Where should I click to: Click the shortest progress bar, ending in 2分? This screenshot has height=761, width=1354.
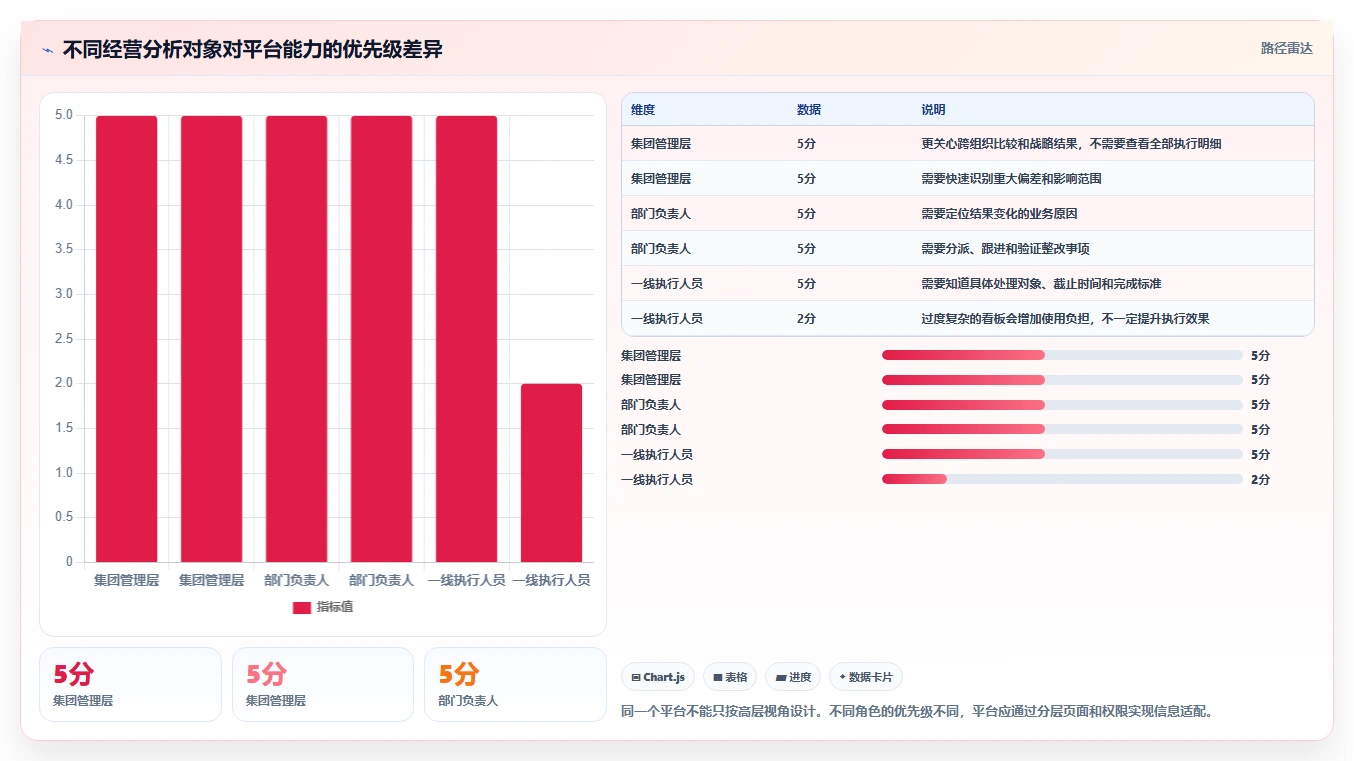[1062, 479]
